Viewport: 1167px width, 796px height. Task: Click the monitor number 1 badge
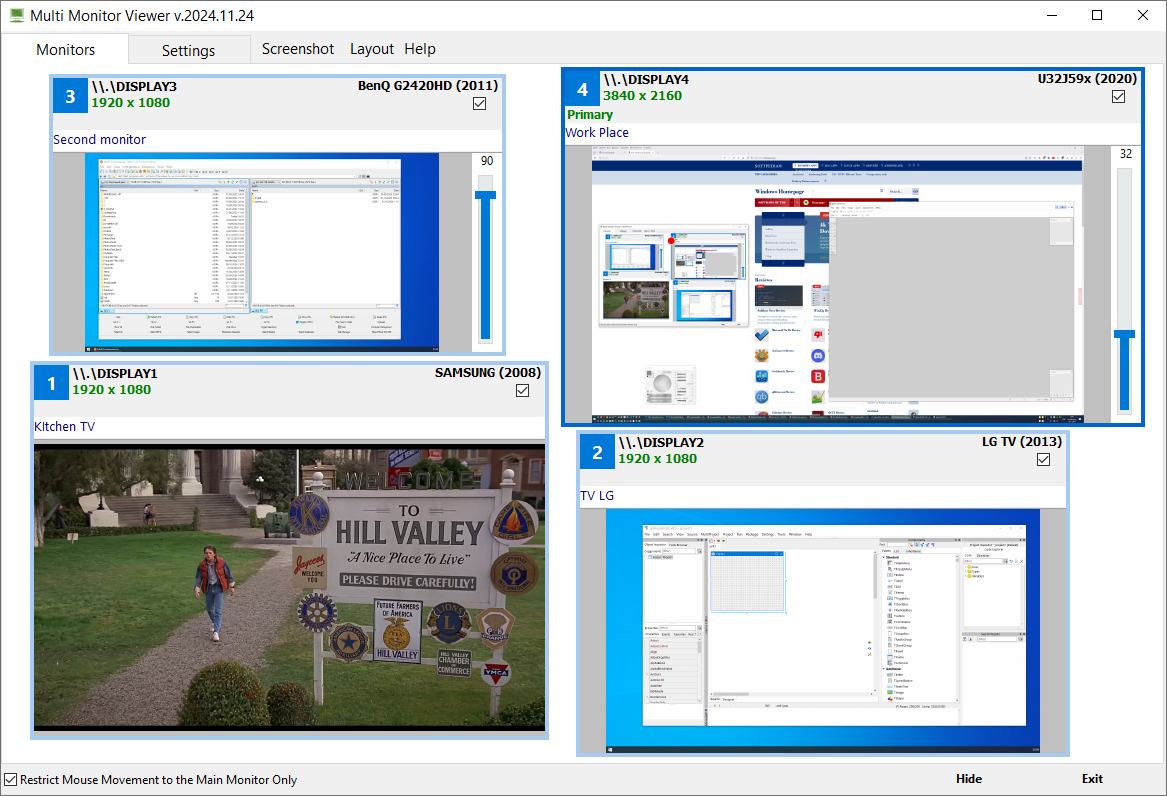pos(51,383)
